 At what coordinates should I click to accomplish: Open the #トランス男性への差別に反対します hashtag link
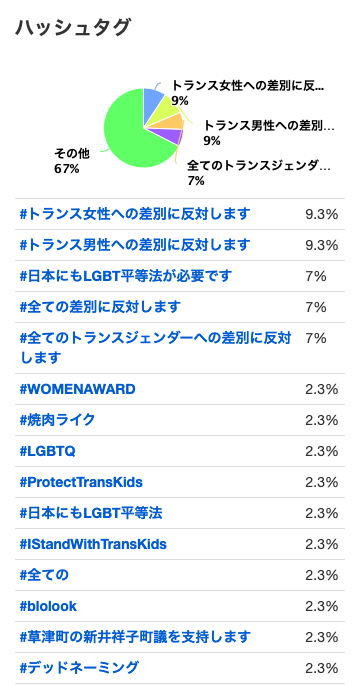pos(135,245)
